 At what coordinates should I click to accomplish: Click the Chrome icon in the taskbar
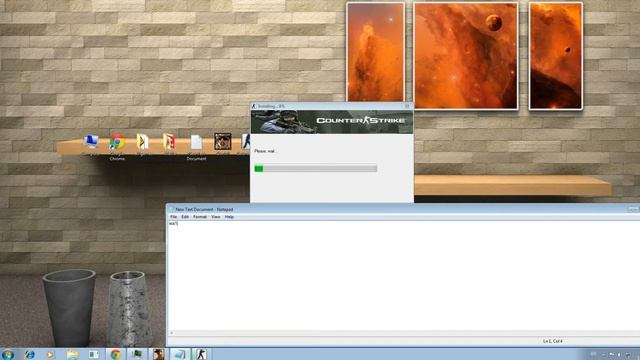[x=116, y=354]
